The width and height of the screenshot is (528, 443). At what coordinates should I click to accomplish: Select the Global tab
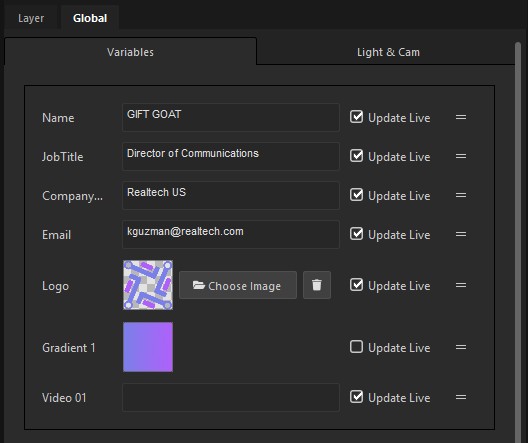[90, 18]
